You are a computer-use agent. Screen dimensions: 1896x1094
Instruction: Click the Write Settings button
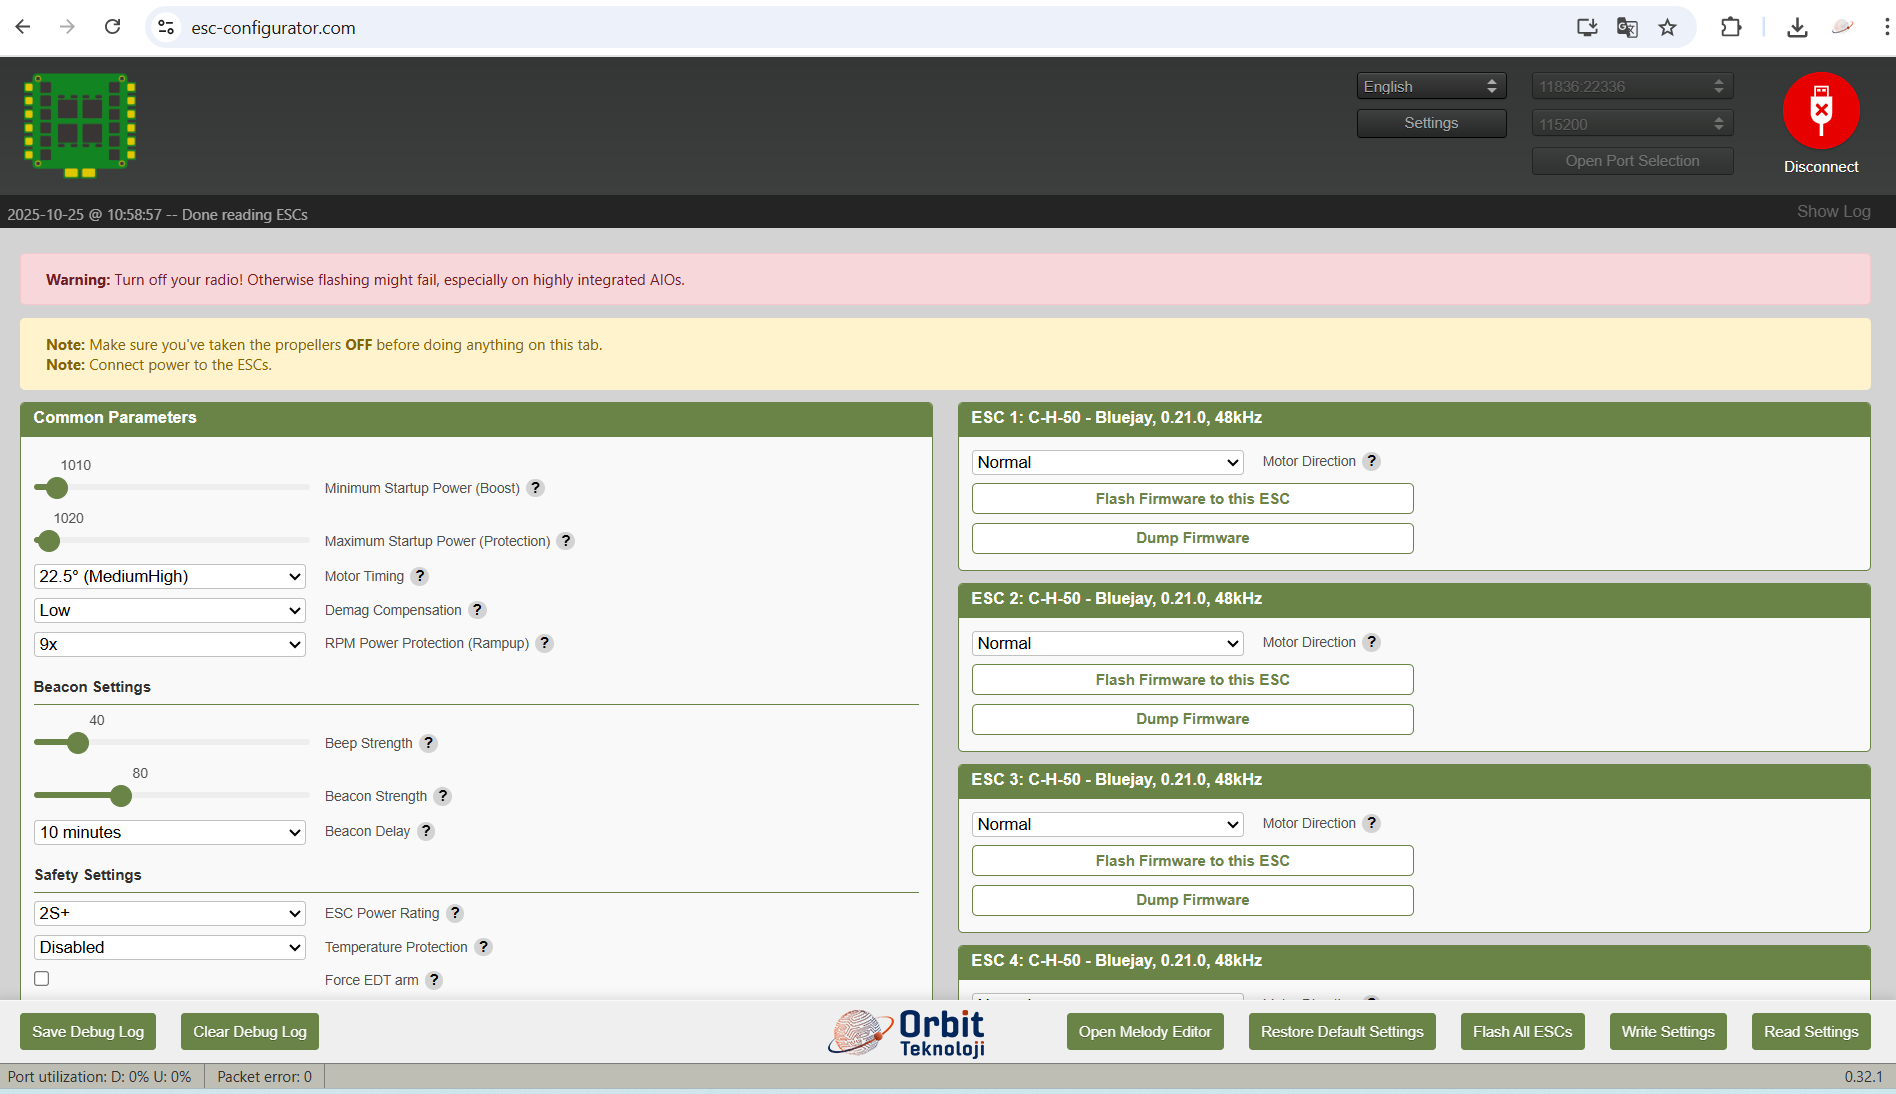click(x=1667, y=1032)
